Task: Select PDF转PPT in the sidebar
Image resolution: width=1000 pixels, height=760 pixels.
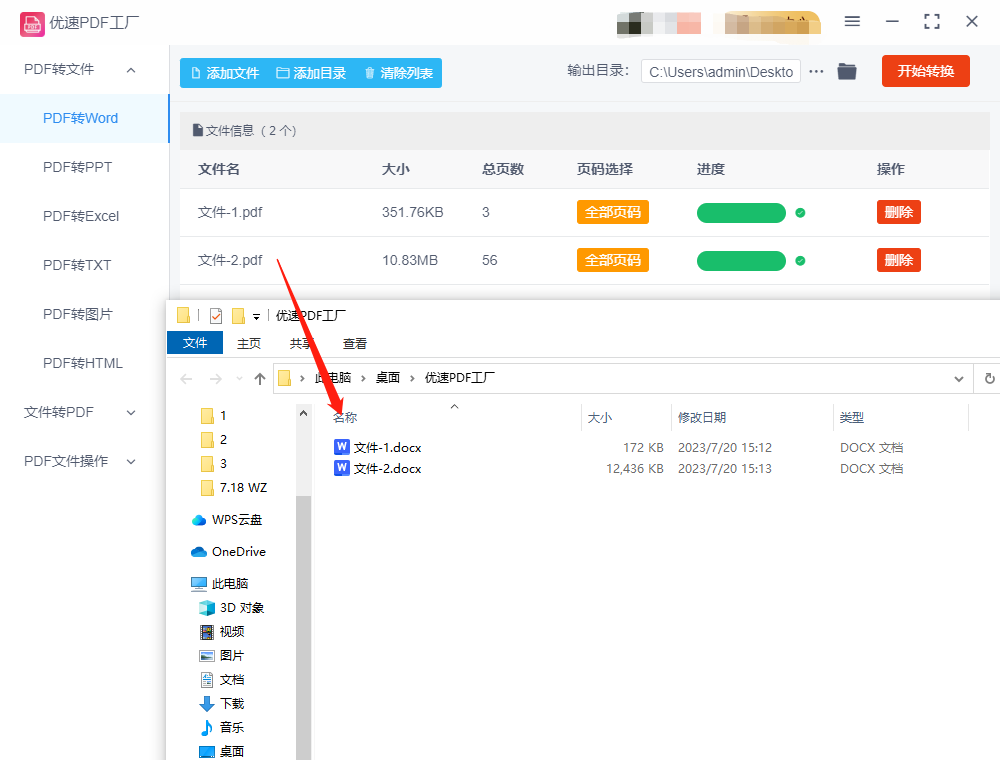Action: coord(77,168)
